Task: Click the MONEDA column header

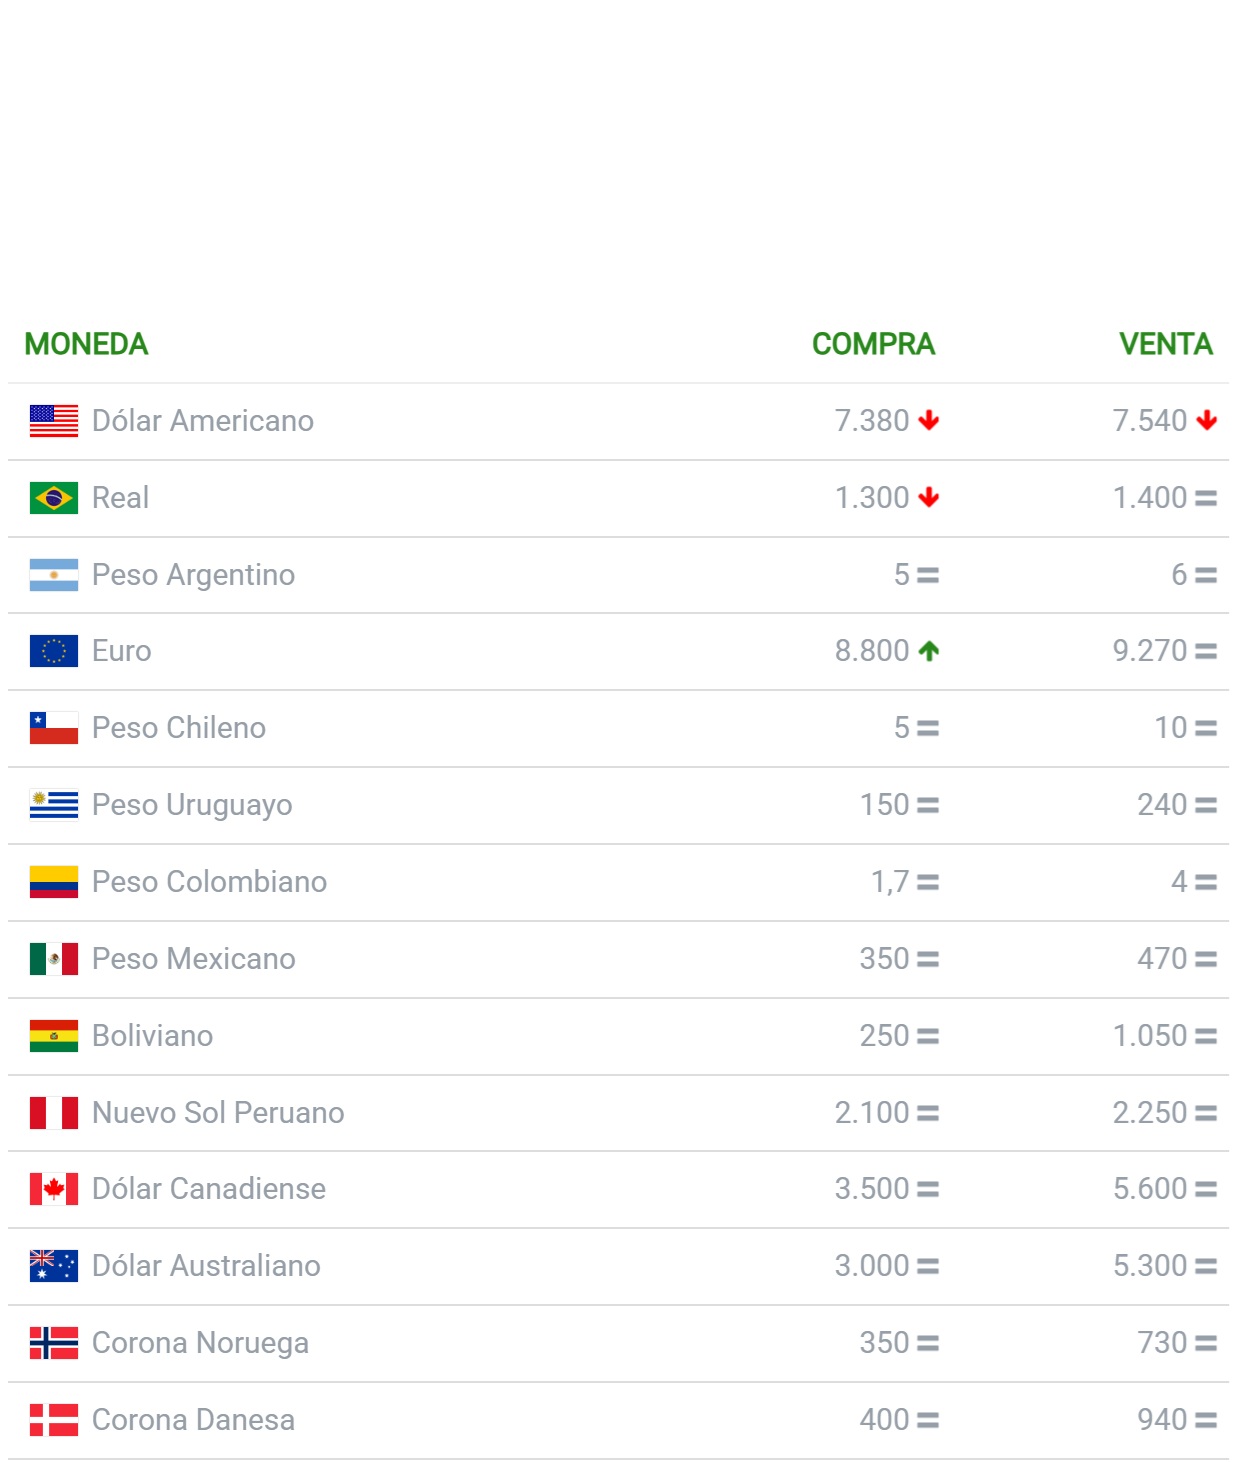Action: 86,344
